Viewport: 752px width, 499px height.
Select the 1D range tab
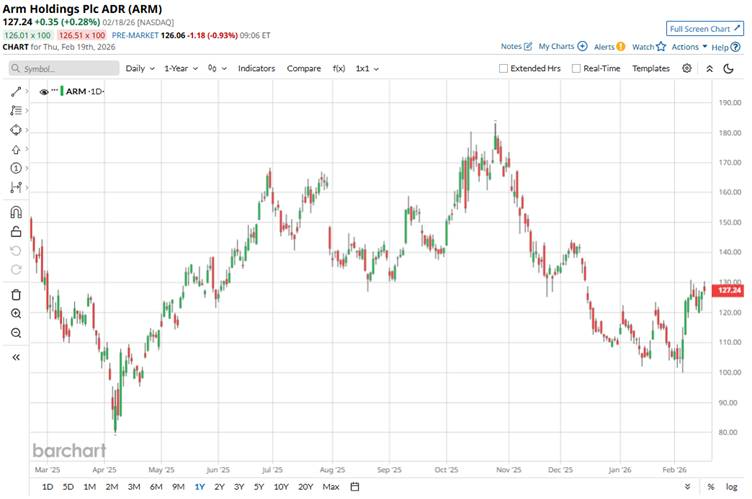pyautogui.click(x=47, y=487)
